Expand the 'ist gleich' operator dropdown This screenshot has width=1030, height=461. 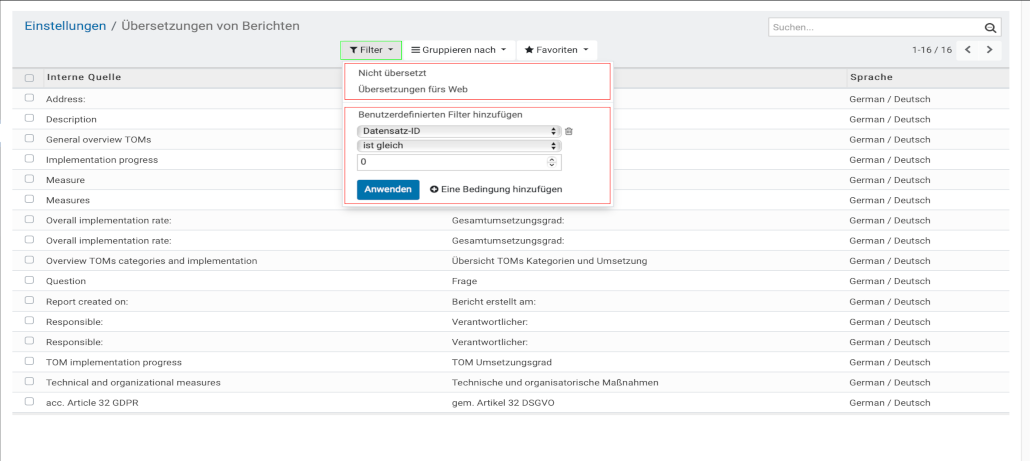point(458,146)
